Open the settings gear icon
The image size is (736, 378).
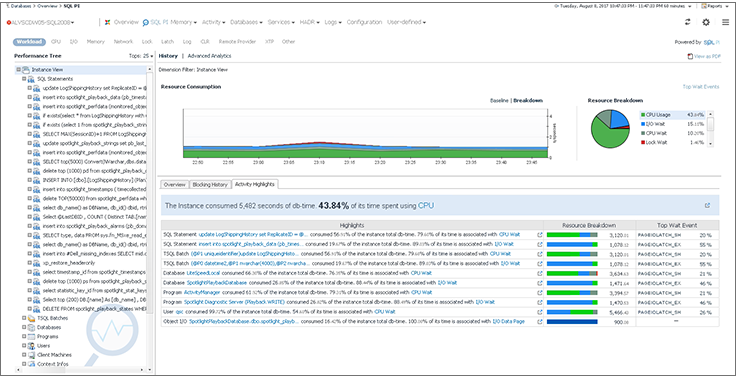706,22
